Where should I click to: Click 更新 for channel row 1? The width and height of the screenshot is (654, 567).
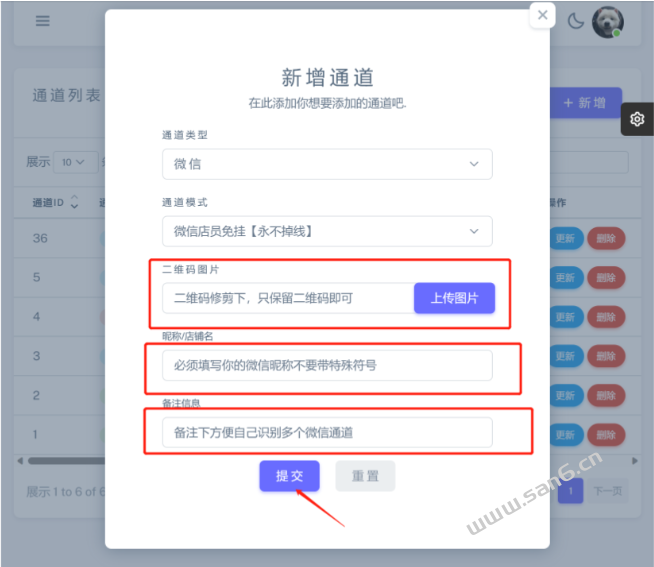coord(566,435)
